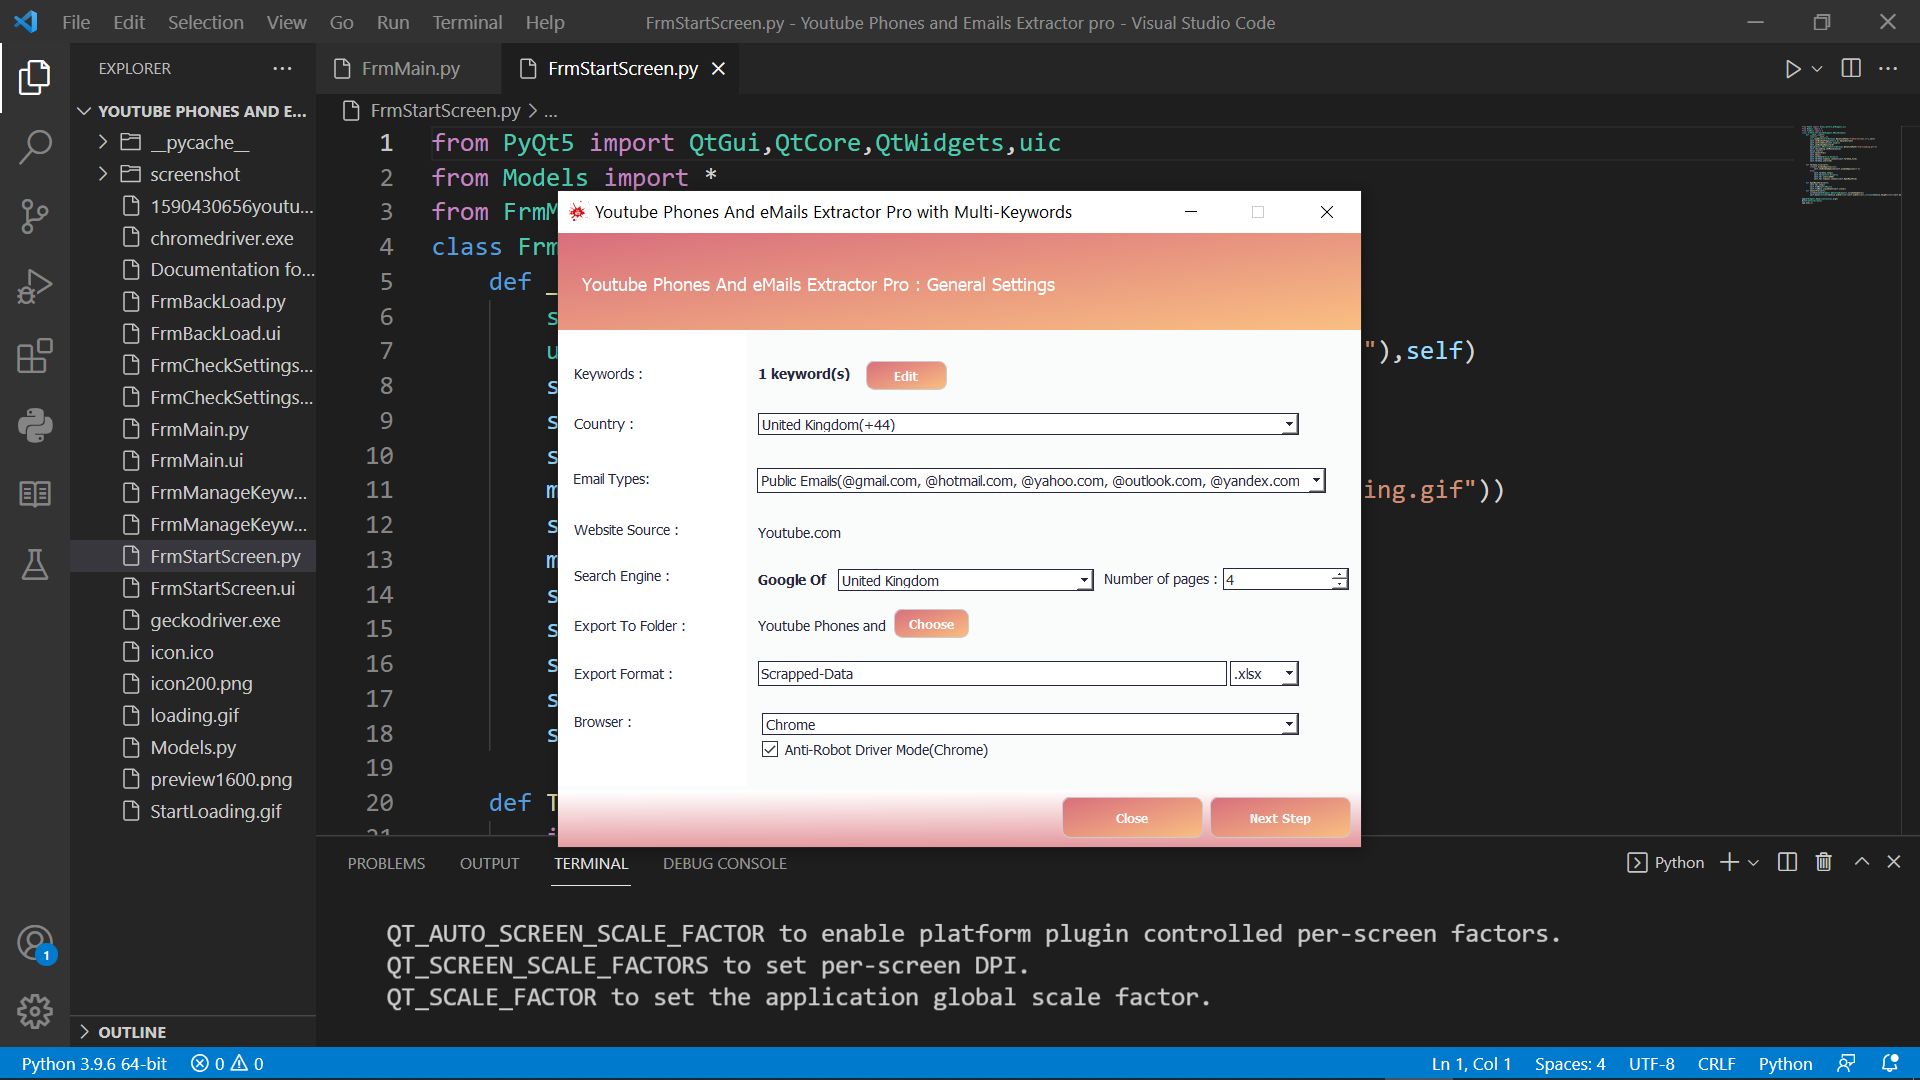Open the .xlsx export format dropdown
1920x1080 pixels.
1264,674
